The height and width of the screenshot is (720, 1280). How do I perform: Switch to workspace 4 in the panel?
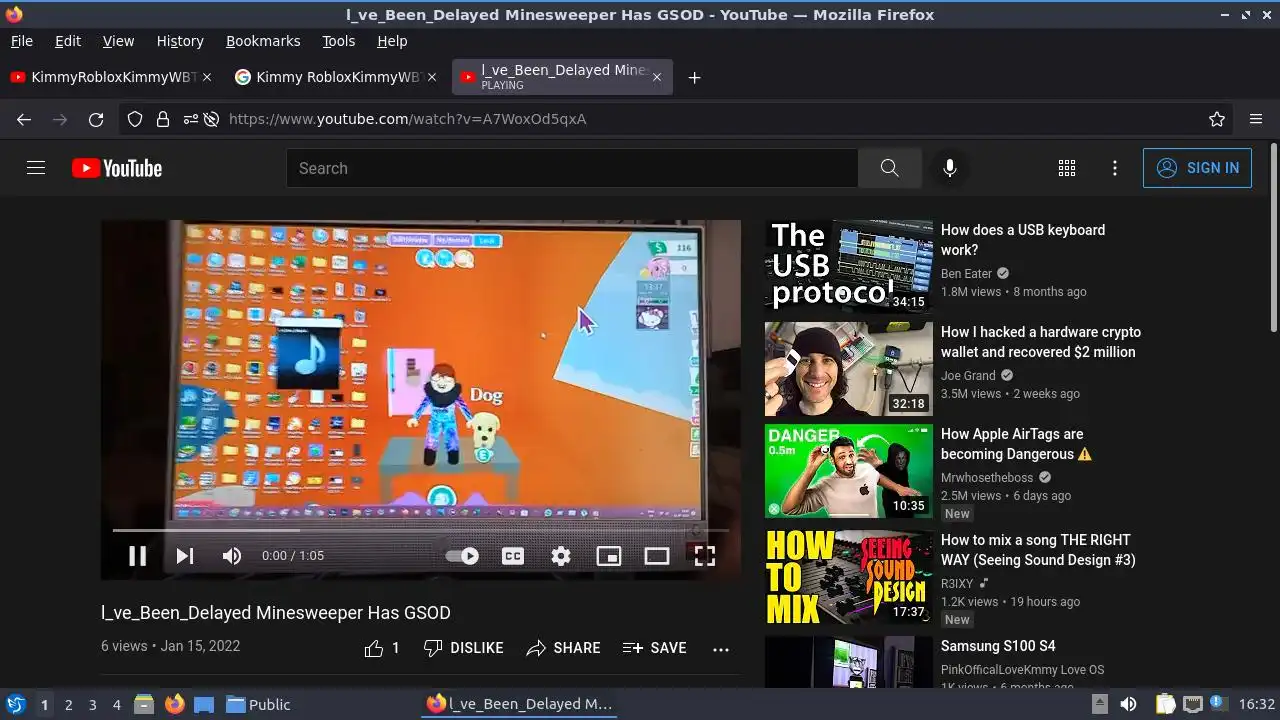coord(116,704)
